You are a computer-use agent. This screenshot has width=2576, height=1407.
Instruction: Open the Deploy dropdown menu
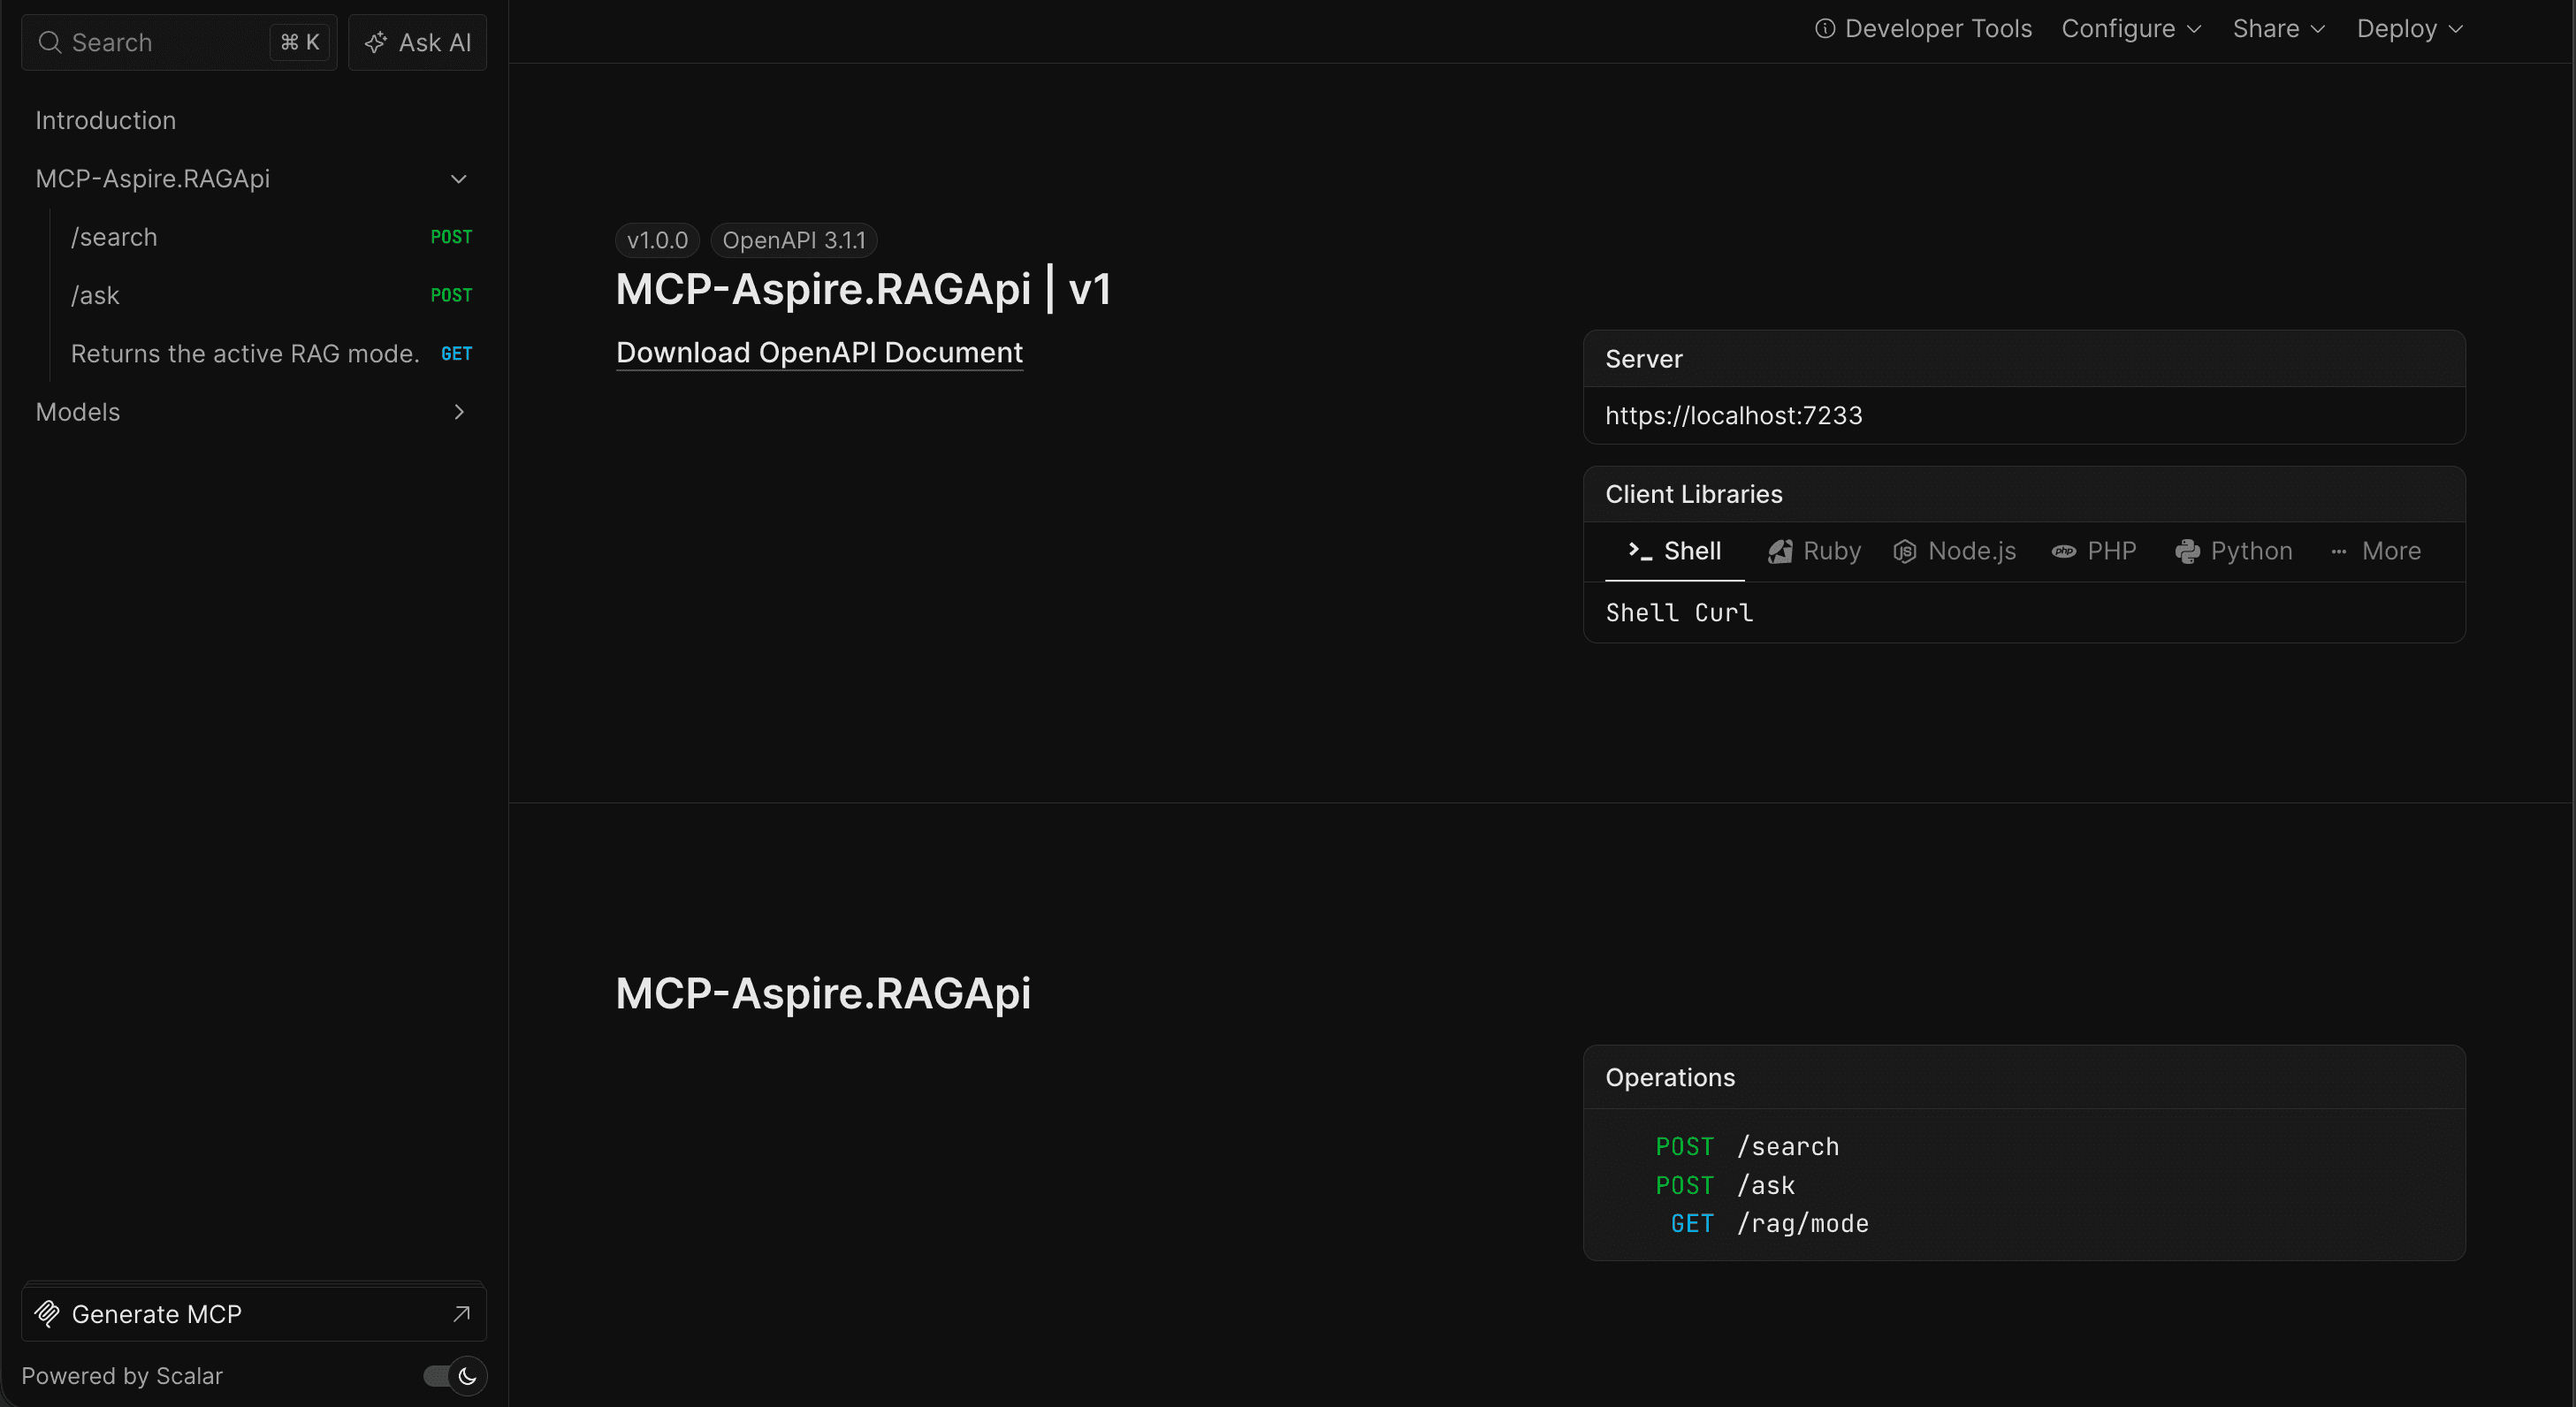tap(2410, 29)
